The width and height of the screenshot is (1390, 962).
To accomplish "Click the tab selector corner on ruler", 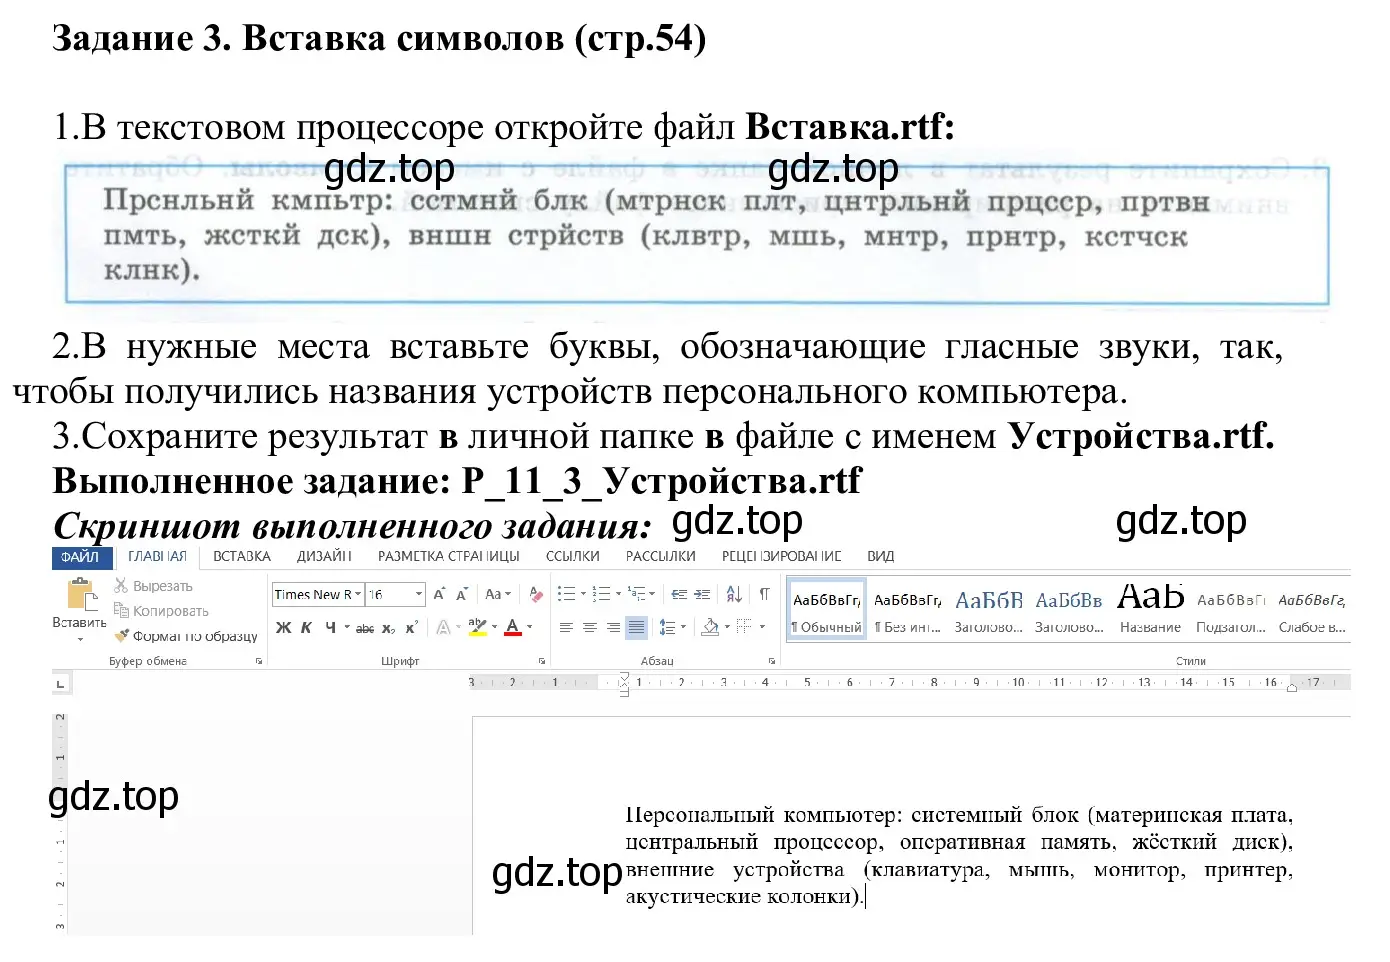I will pos(60,684).
